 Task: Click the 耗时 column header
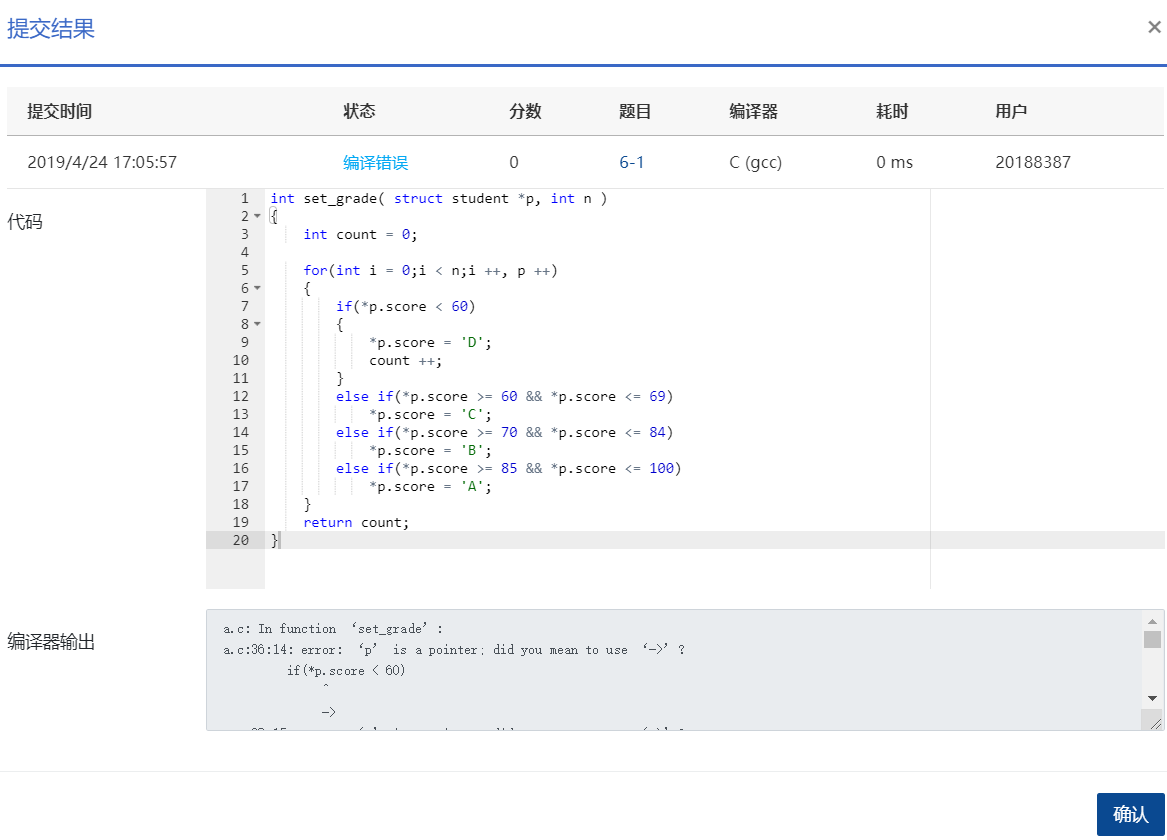[892, 112]
